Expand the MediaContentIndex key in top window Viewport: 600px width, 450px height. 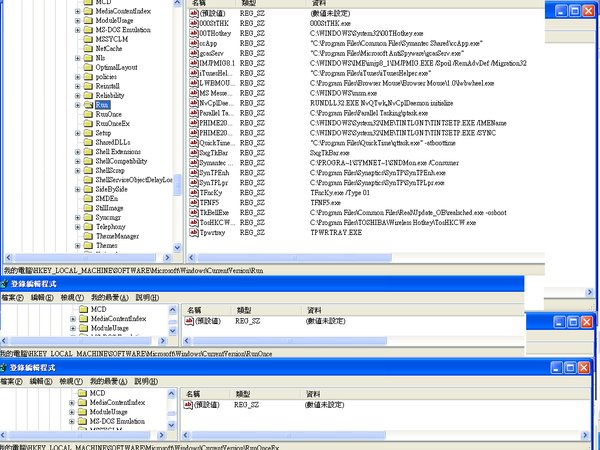coord(78,11)
